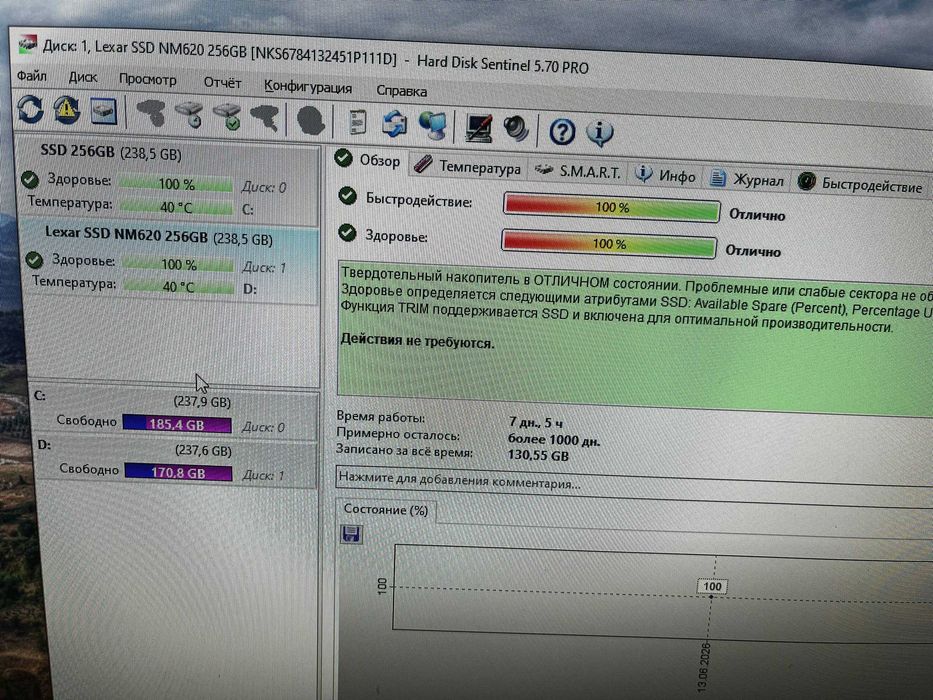Screen dimensions: 933x700
Task: Open the report document toolbar icon
Action: point(357,123)
